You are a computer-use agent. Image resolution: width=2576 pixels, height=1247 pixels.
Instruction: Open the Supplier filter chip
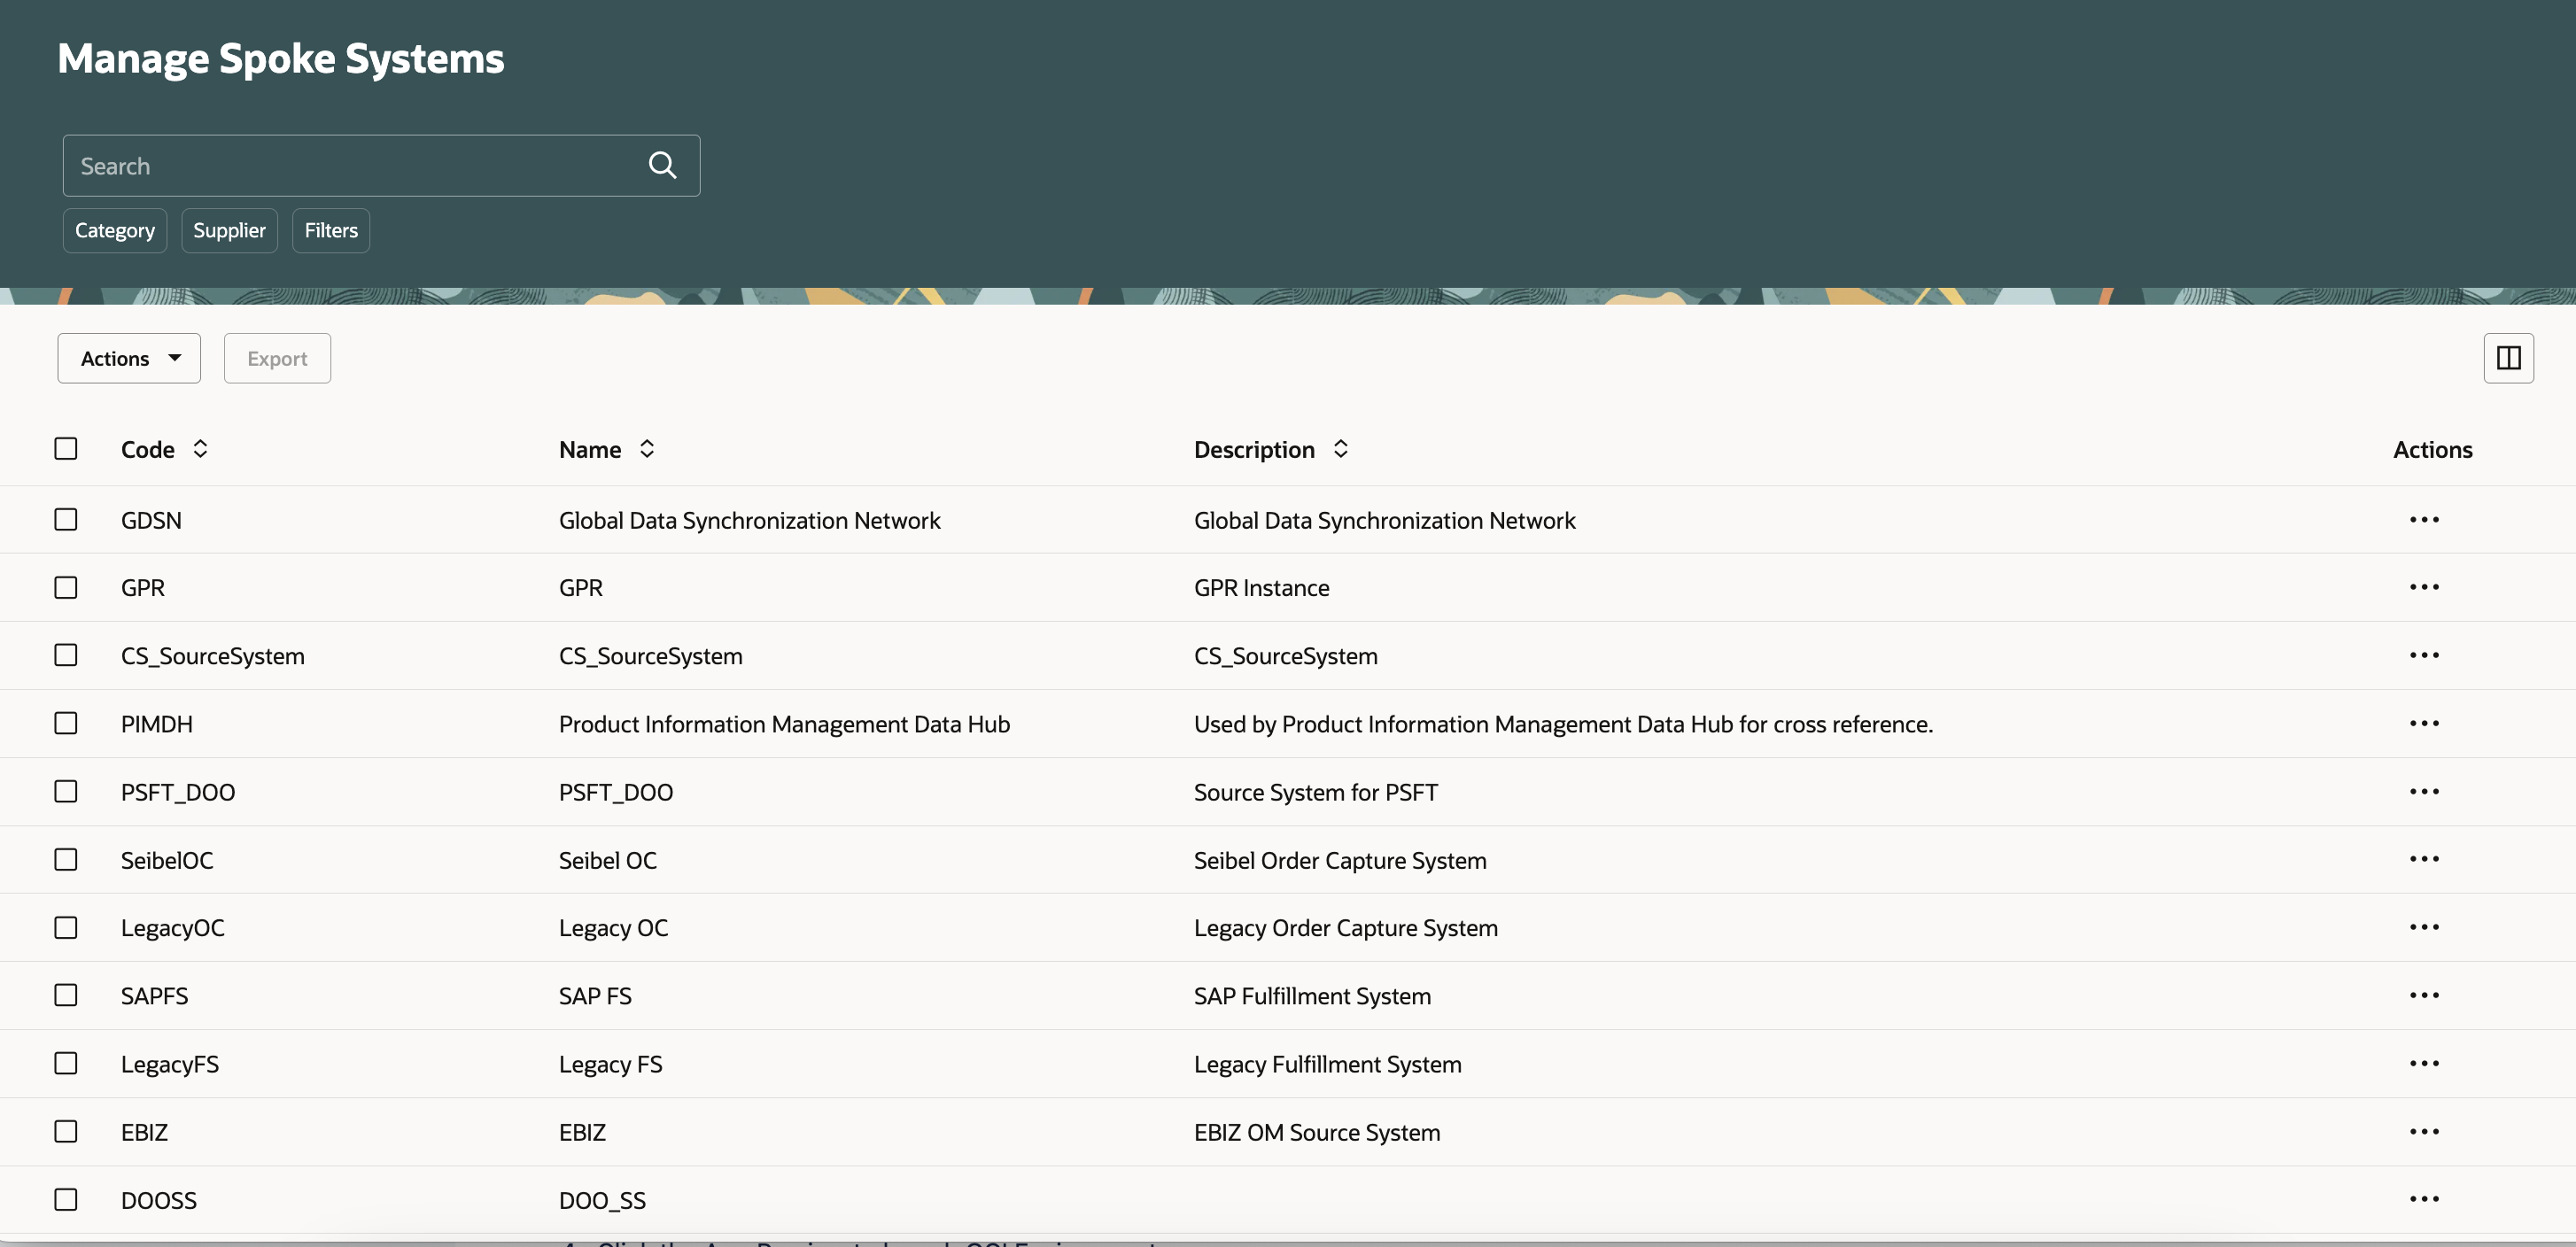pos(229,231)
